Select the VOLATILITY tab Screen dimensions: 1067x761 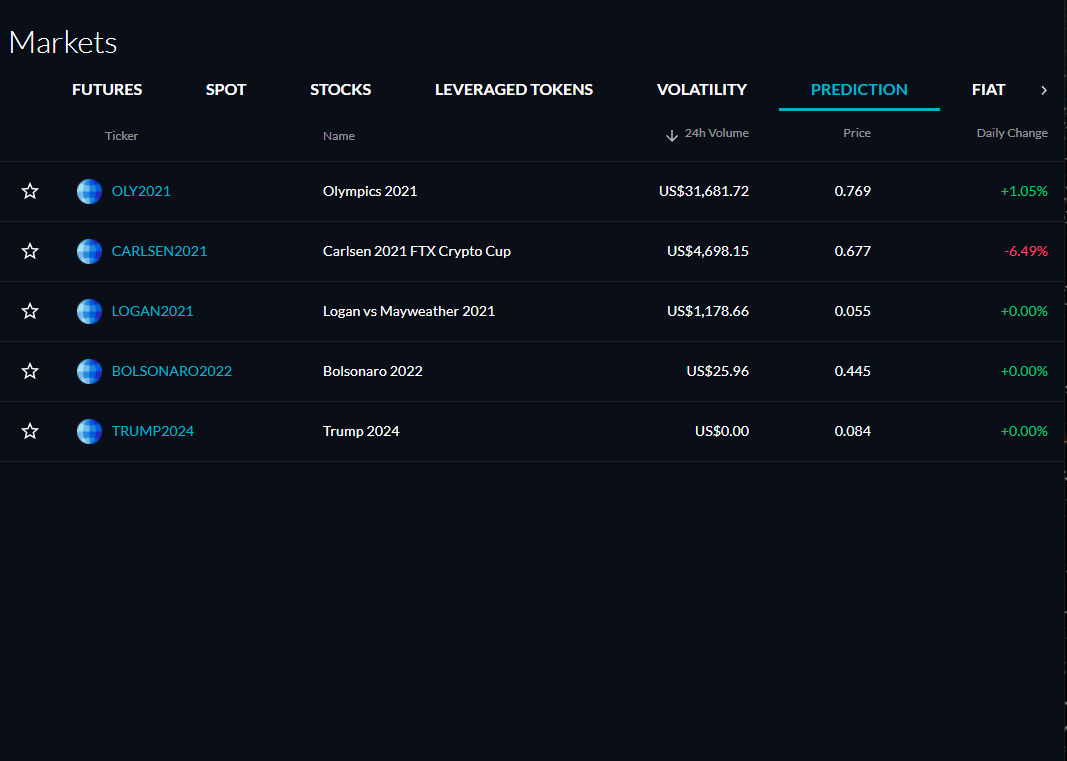pos(702,89)
